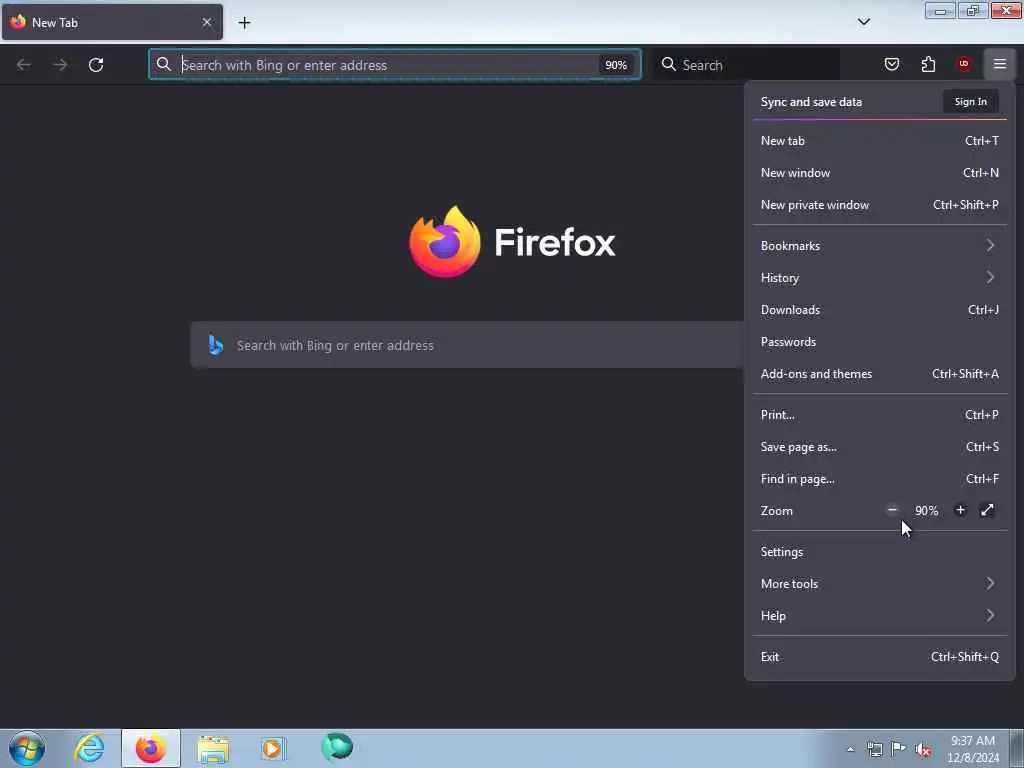Image resolution: width=1024 pixels, height=768 pixels.
Task: Expand the History submenu
Action: [x=880, y=278]
